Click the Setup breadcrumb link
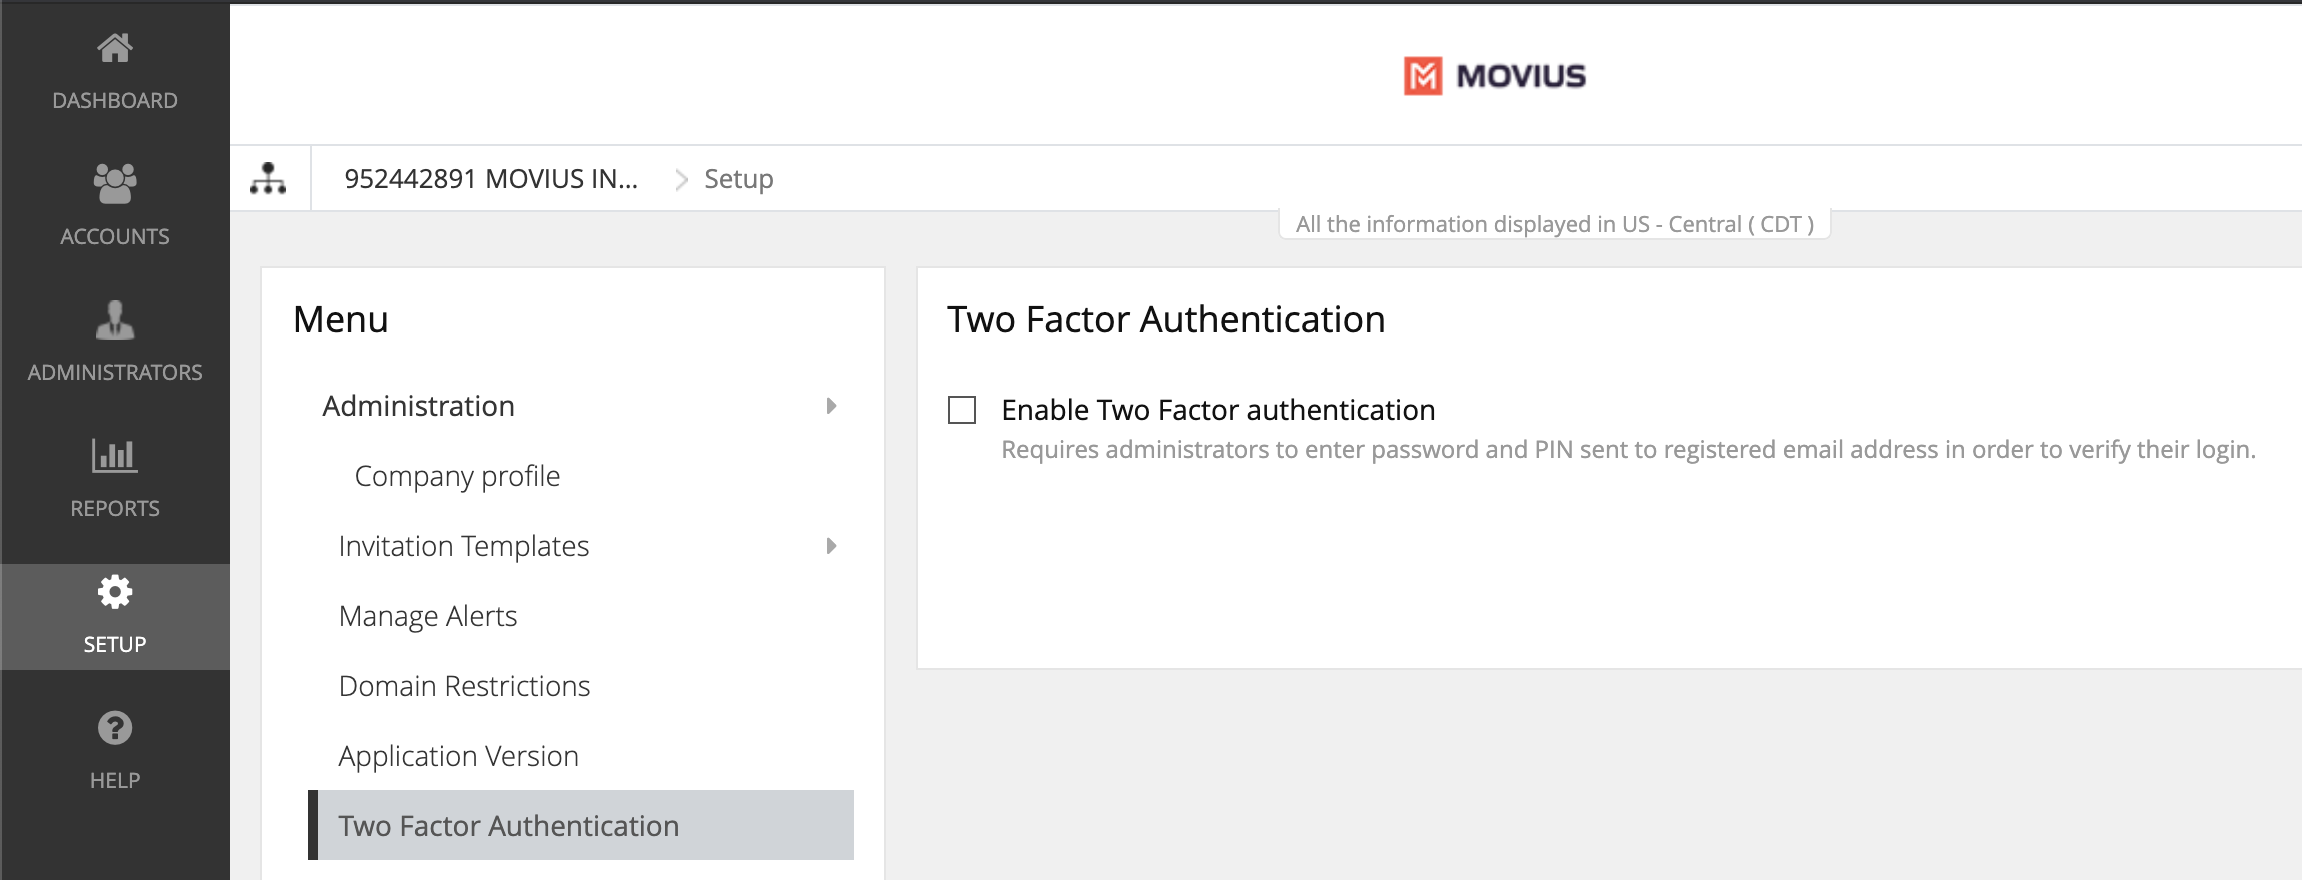 pyautogui.click(x=738, y=179)
